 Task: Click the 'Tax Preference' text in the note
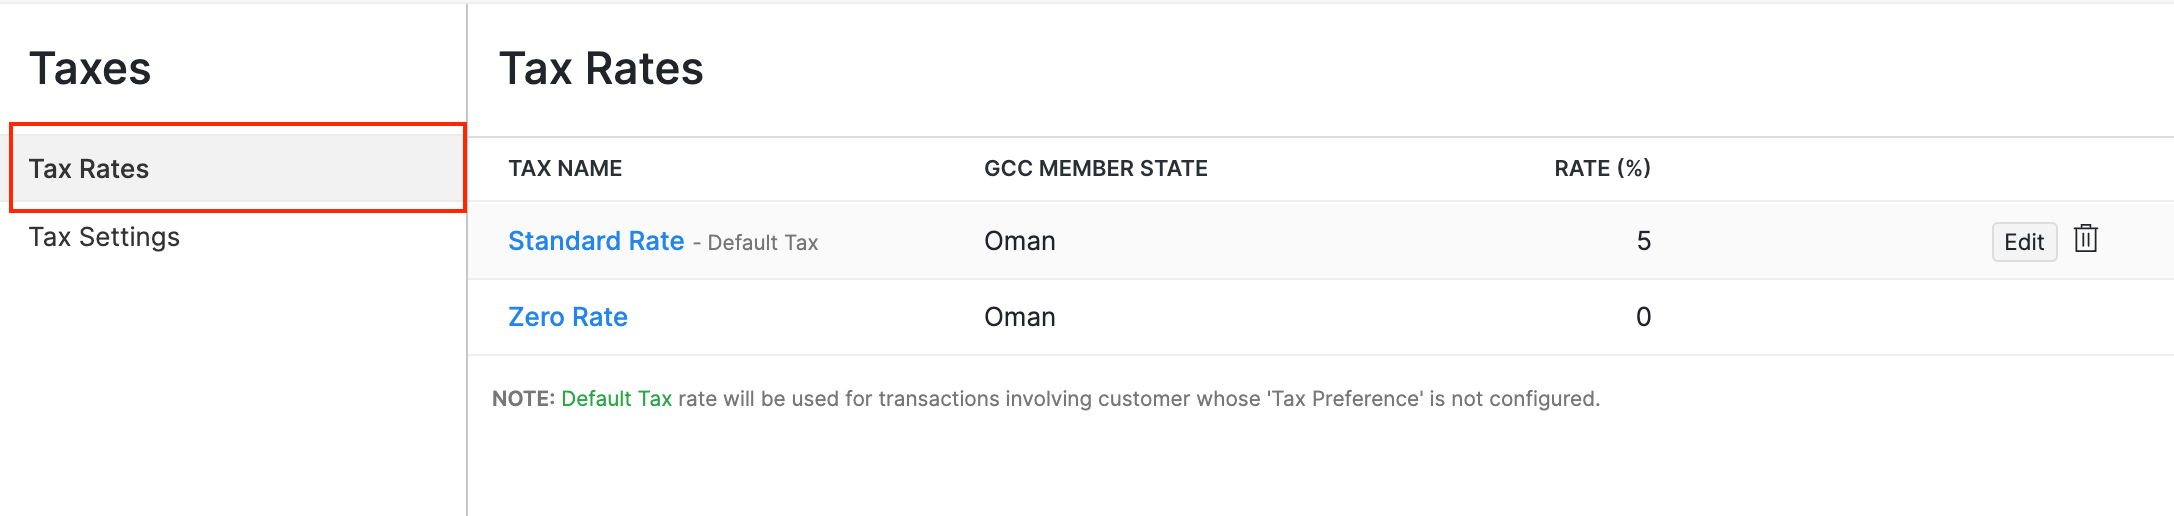point(1345,399)
